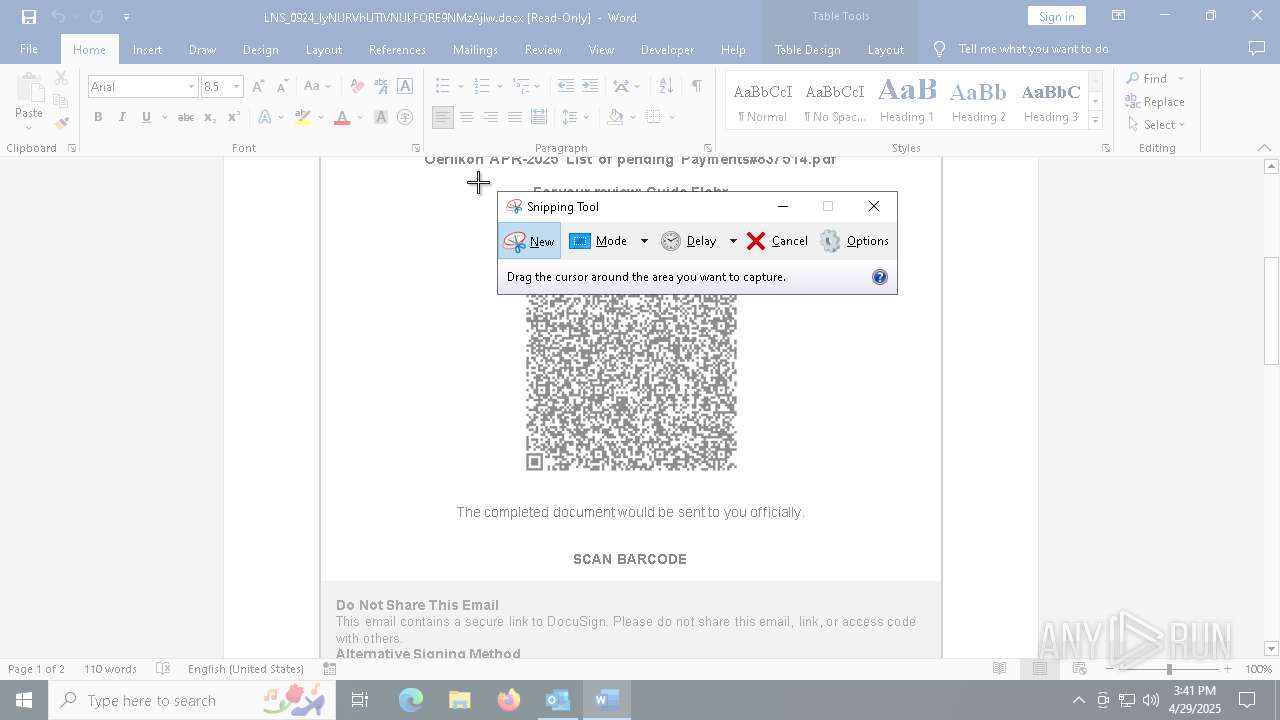Click Clear All Formatting icon

pyautogui.click(x=357, y=87)
